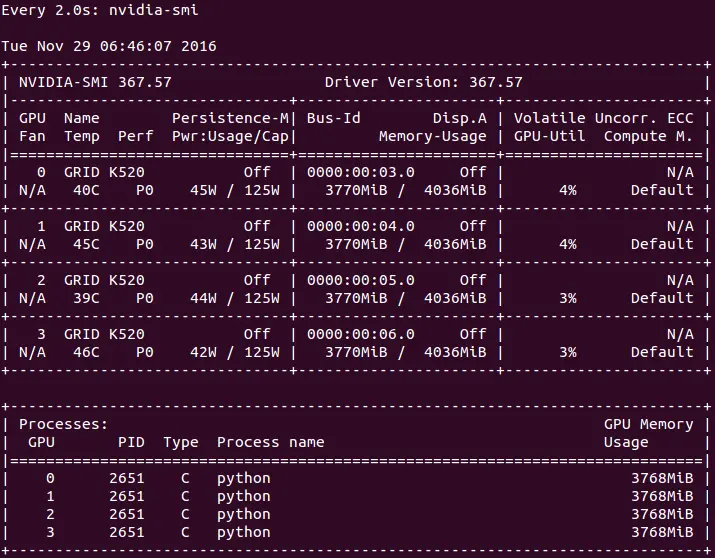The width and height of the screenshot is (715, 558).
Task: Click the 'Every 2.0s: nvidia-smi' watch header
Action: [x=100, y=10]
